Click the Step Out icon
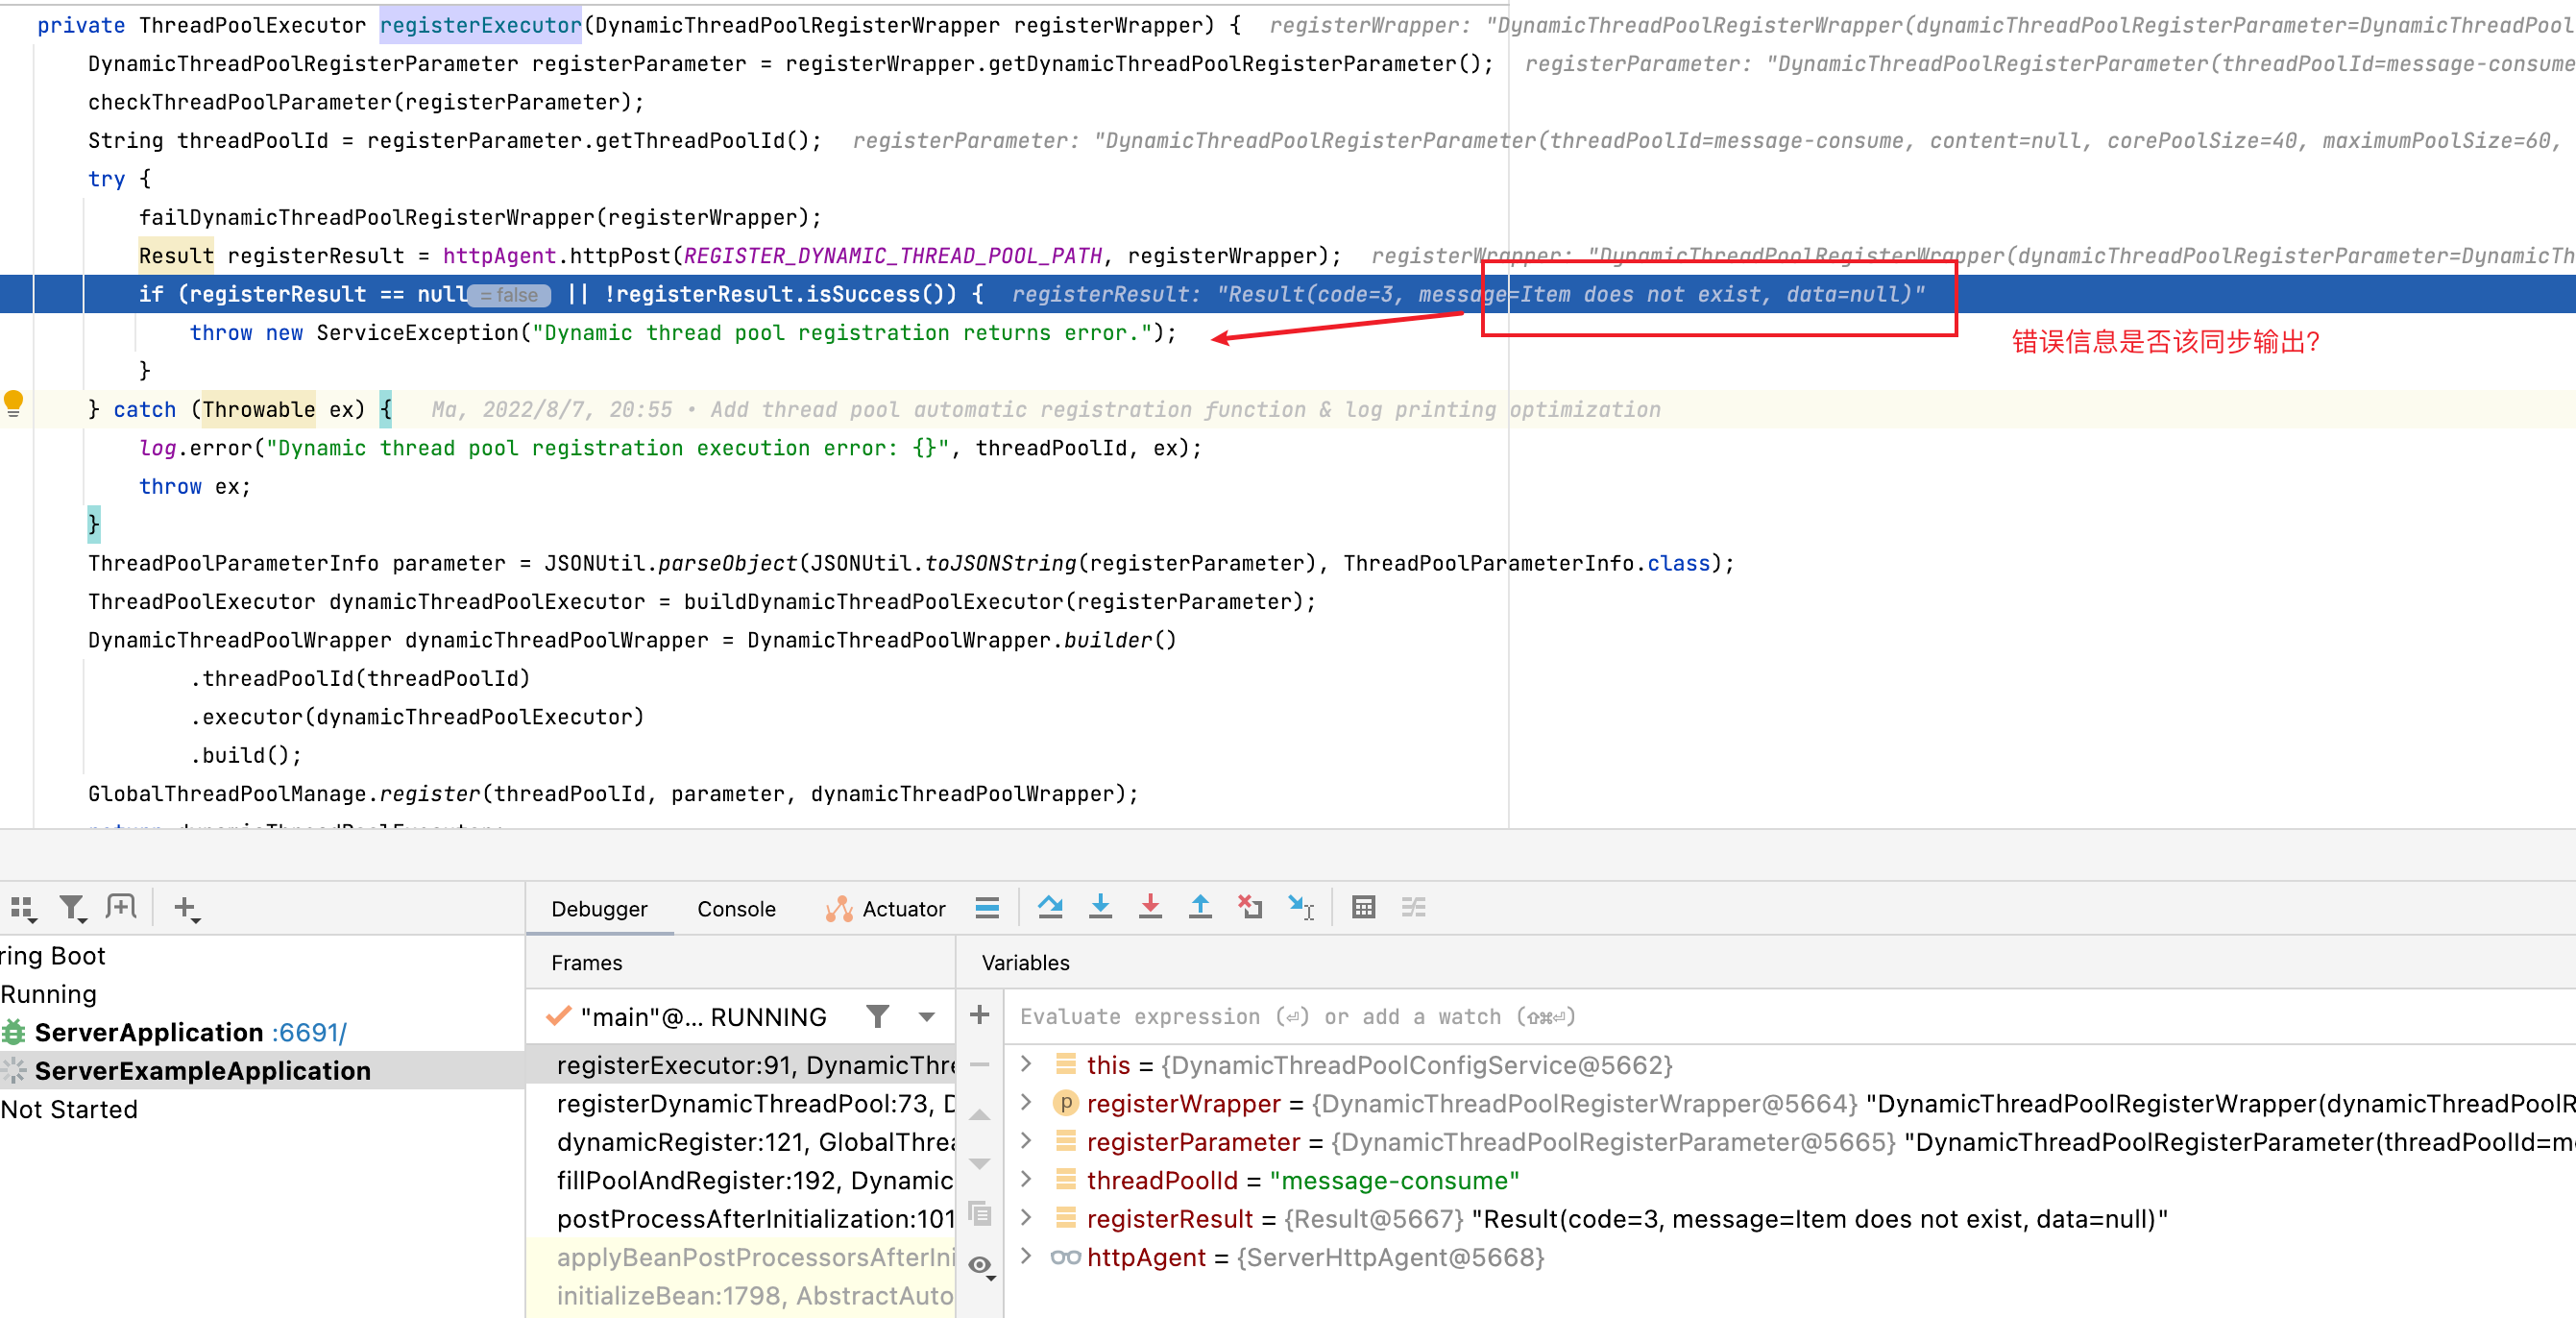Image resolution: width=2576 pixels, height=1318 pixels. [1200, 907]
